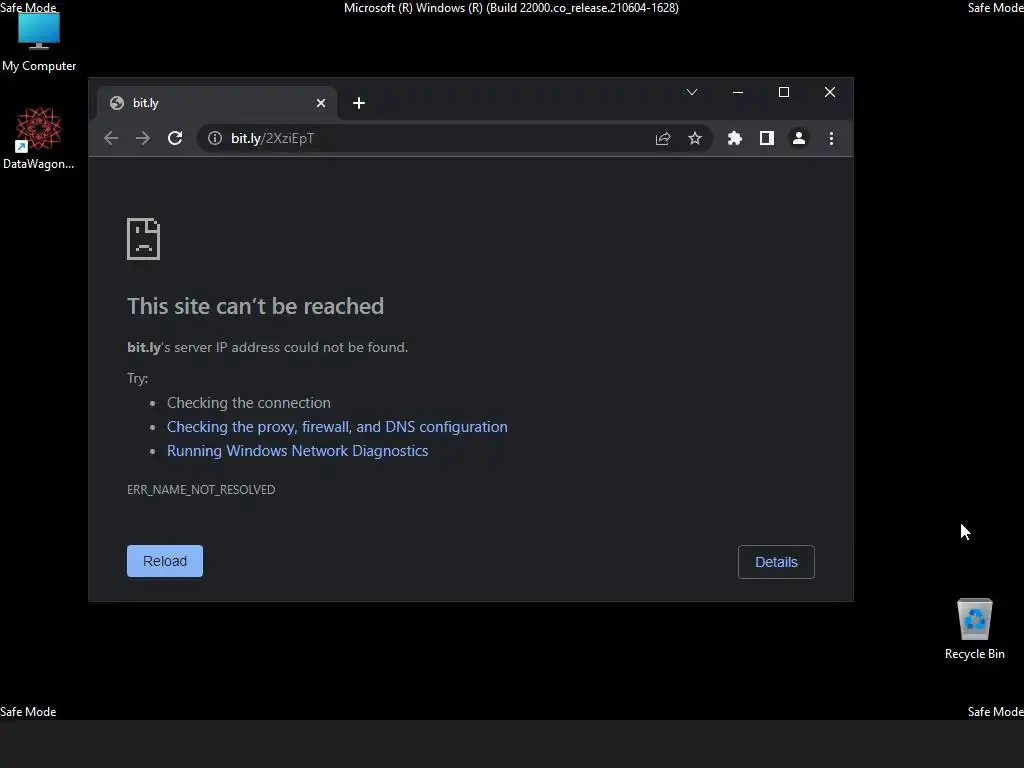The width and height of the screenshot is (1024, 768).
Task: Select the bit.ly tab
Action: [217, 103]
